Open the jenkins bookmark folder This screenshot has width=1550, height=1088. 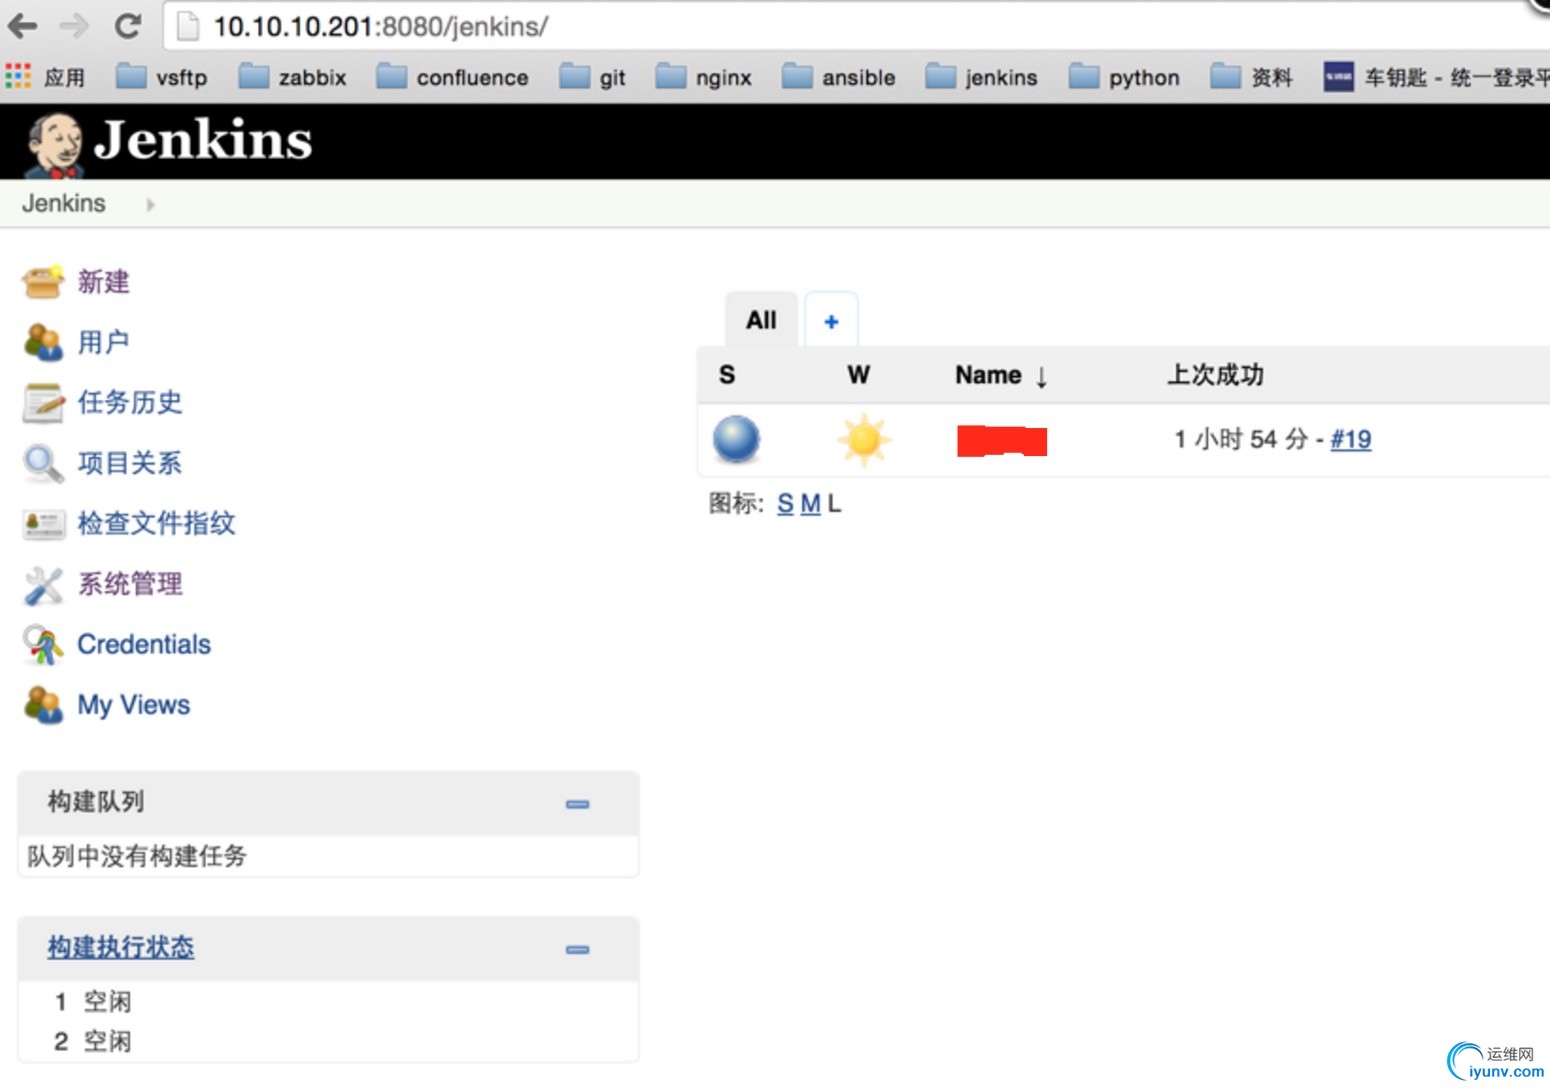pyautogui.click(x=981, y=77)
